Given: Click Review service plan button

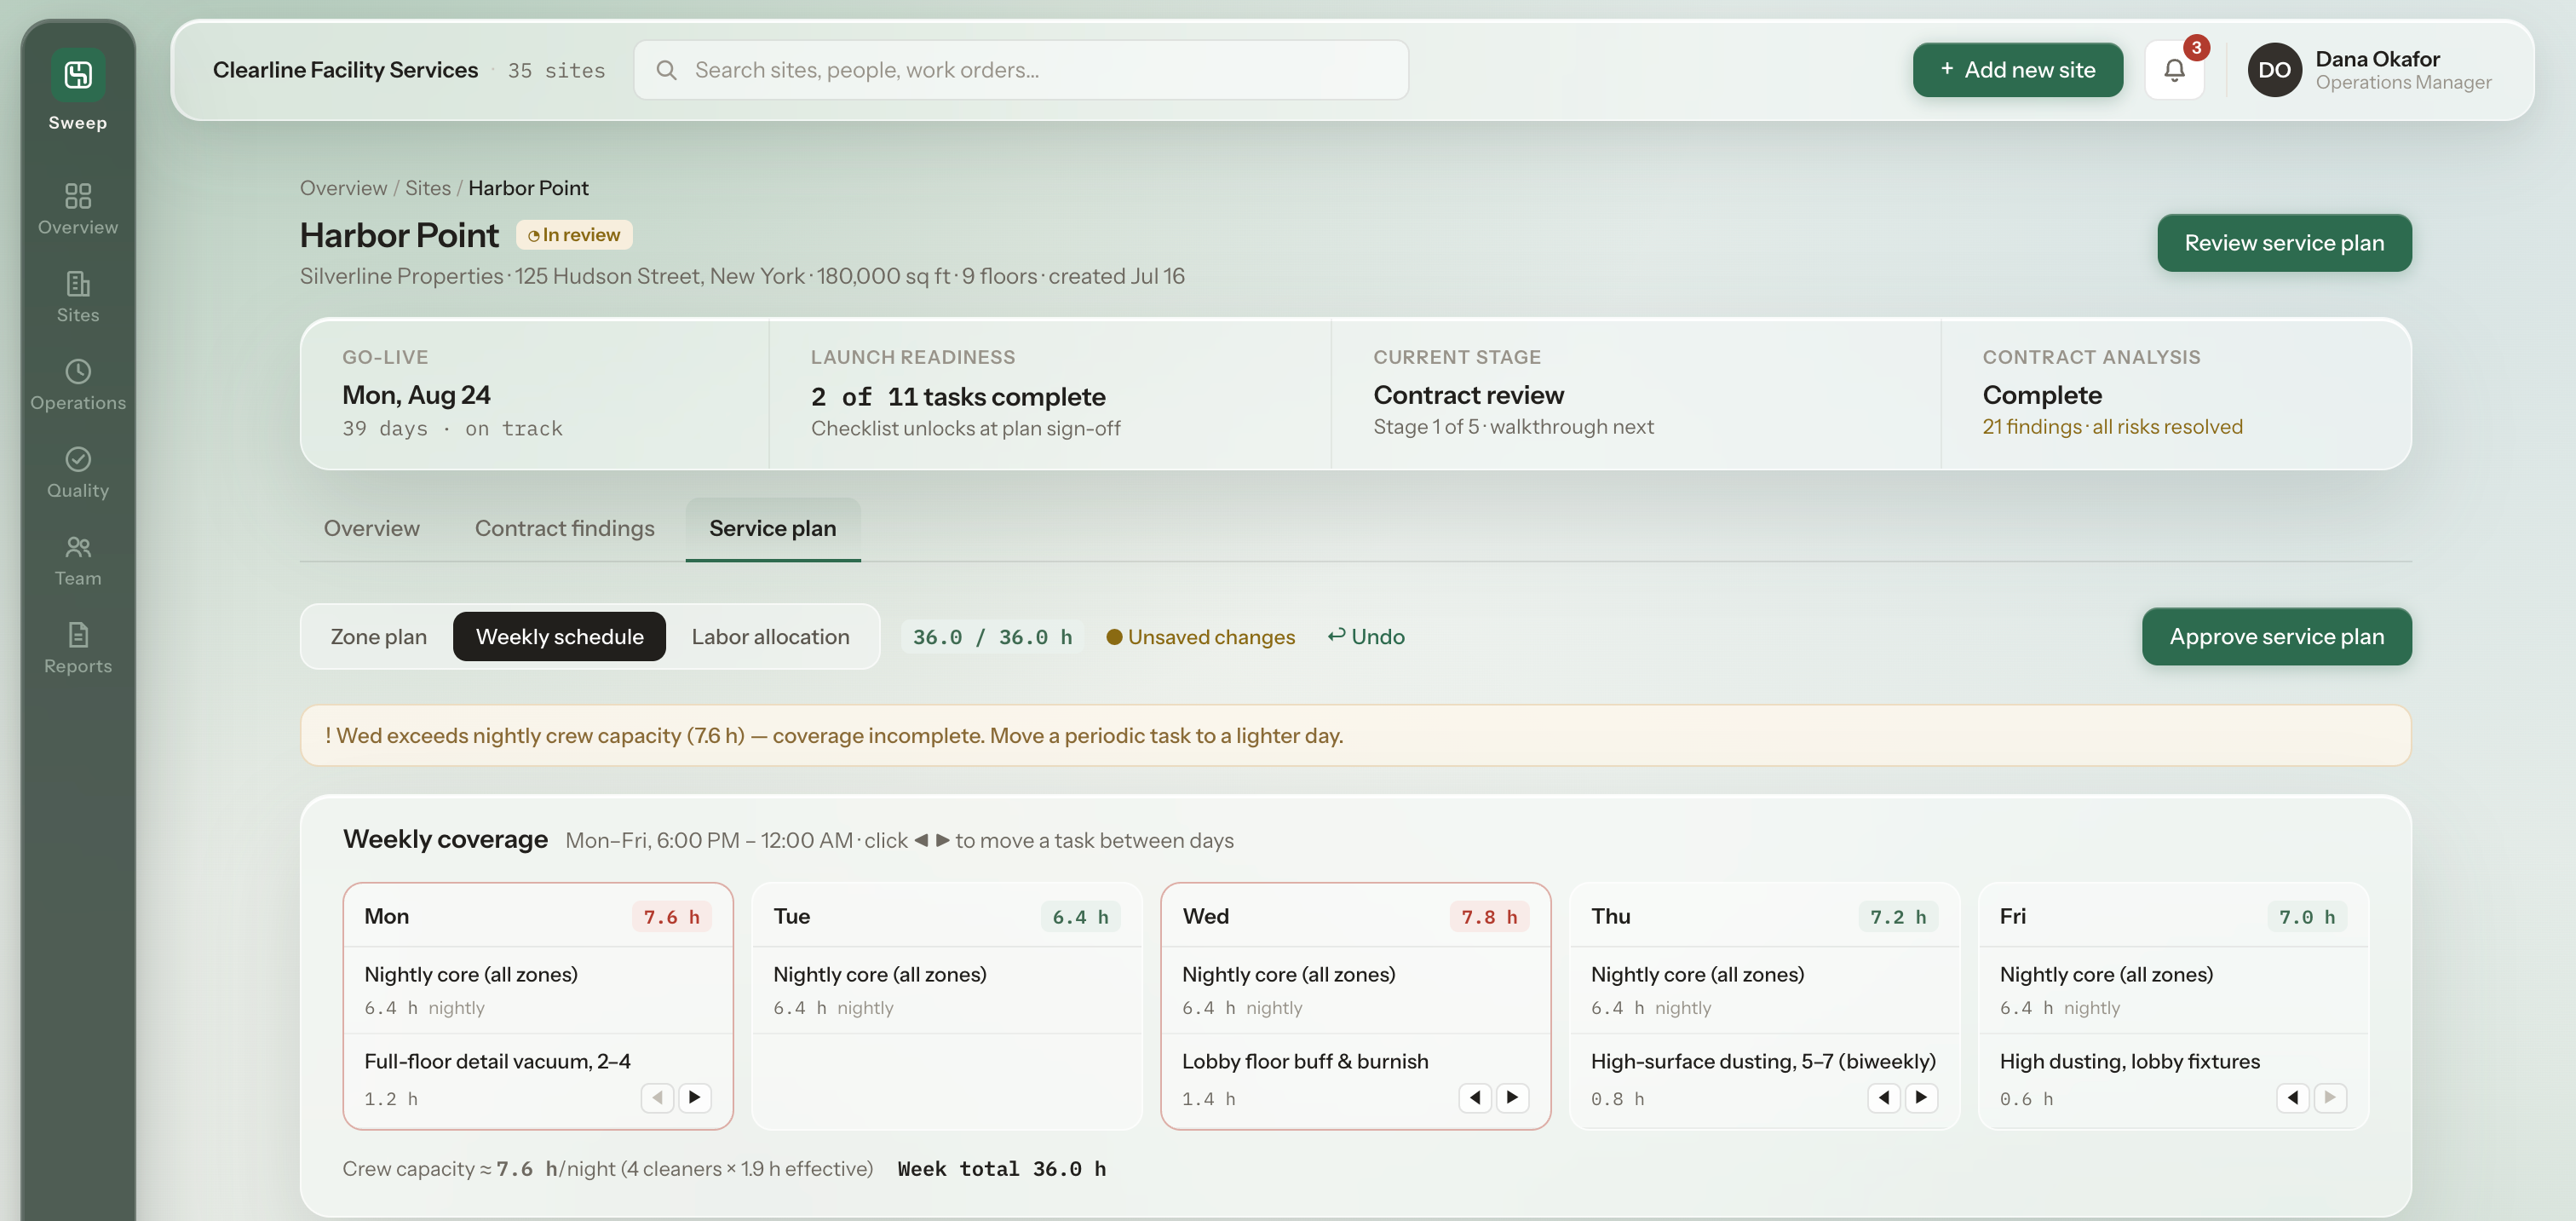Looking at the screenshot, I should point(2284,243).
